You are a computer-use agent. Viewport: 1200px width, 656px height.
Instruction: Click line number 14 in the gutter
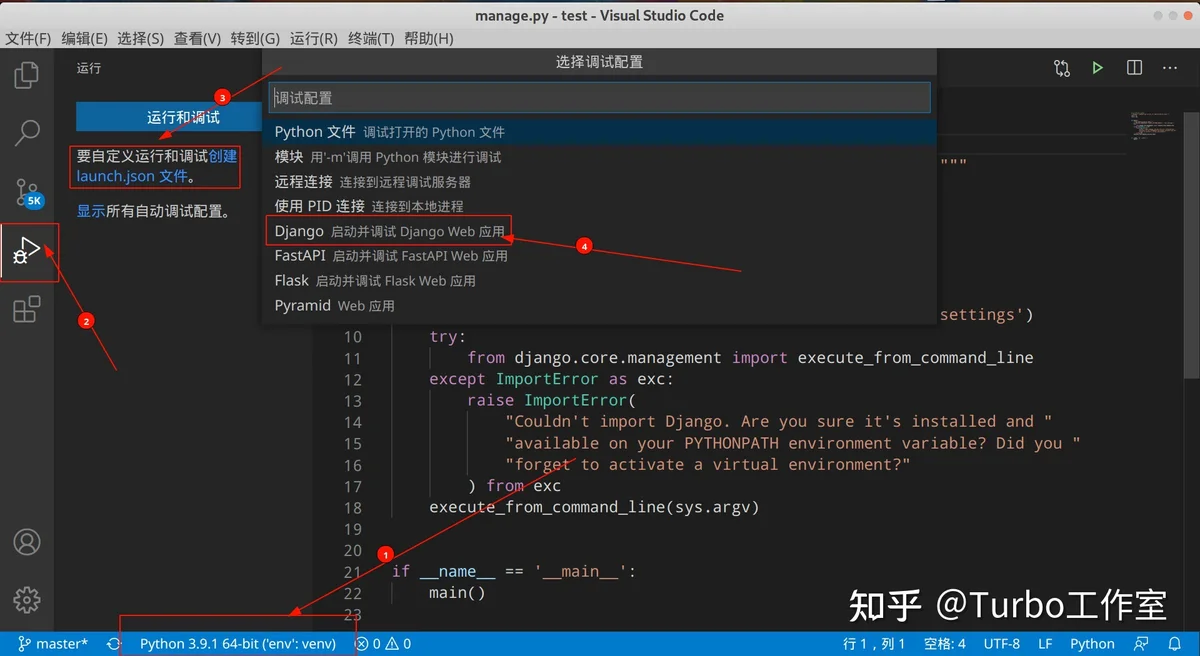(352, 422)
